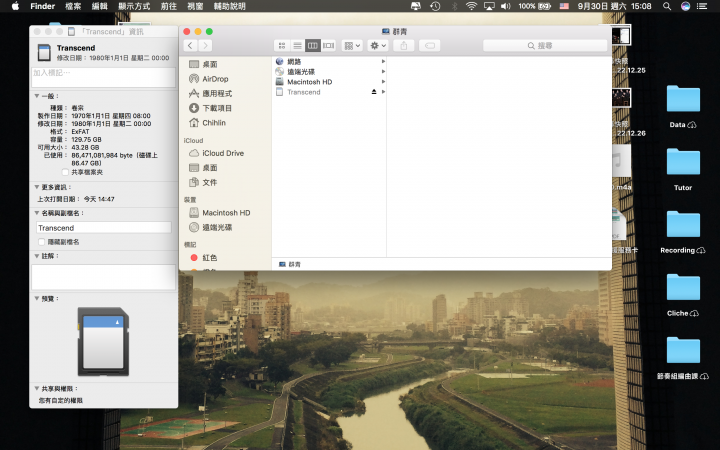Switch Finder to list view
Screen dimensions: 720x450
[298, 45]
